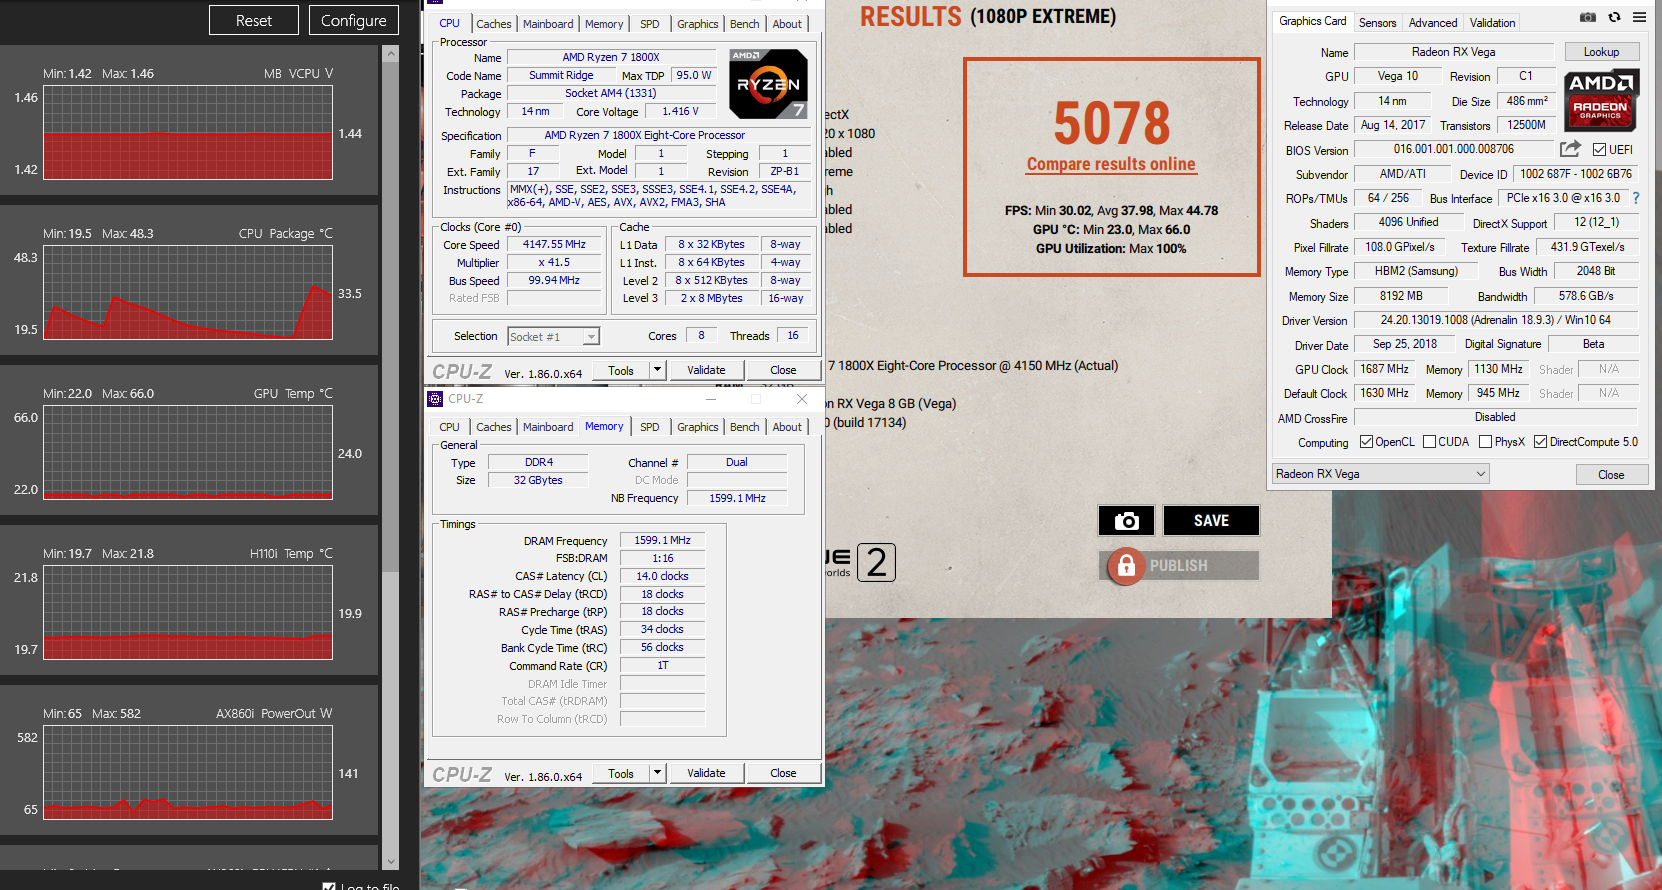Viewport: 1662px width, 890px height.
Task: Click the monitoring panel scrollbar down arrow
Action: coord(391,861)
